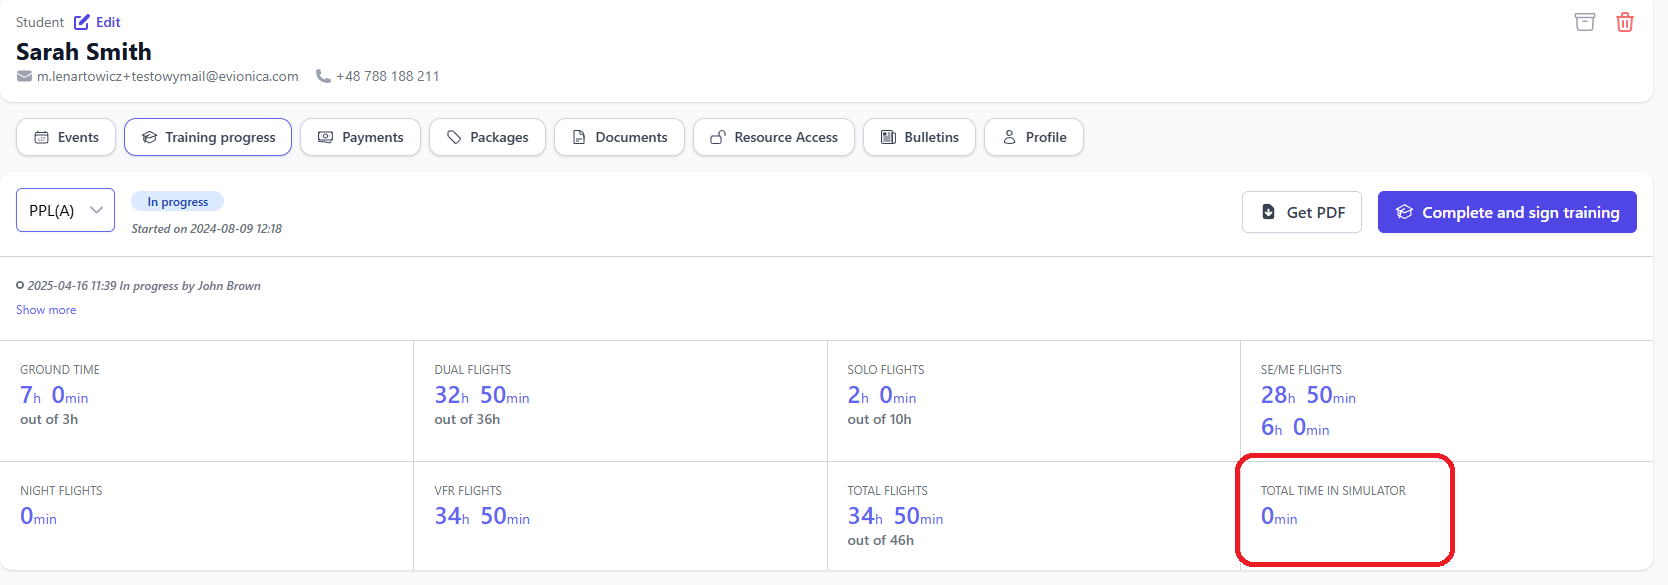Click the phone icon next to number
The image size is (1668, 585).
tap(323, 76)
